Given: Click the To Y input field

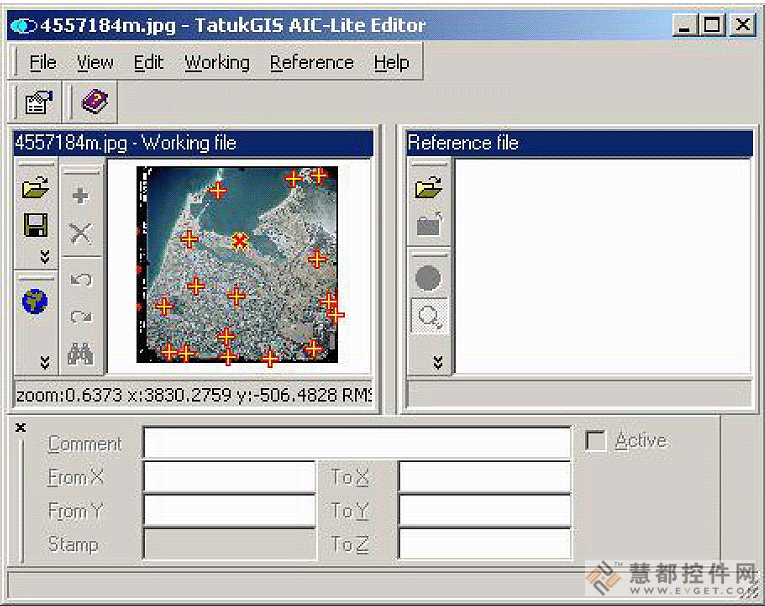Looking at the screenshot, I should pyautogui.click(x=484, y=511).
